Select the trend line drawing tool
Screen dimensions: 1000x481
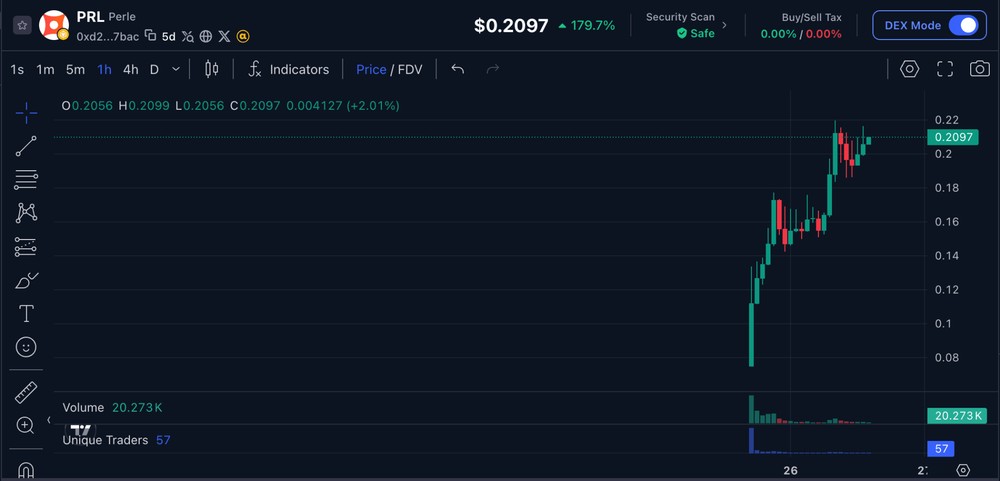pyautogui.click(x=26, y=146)
